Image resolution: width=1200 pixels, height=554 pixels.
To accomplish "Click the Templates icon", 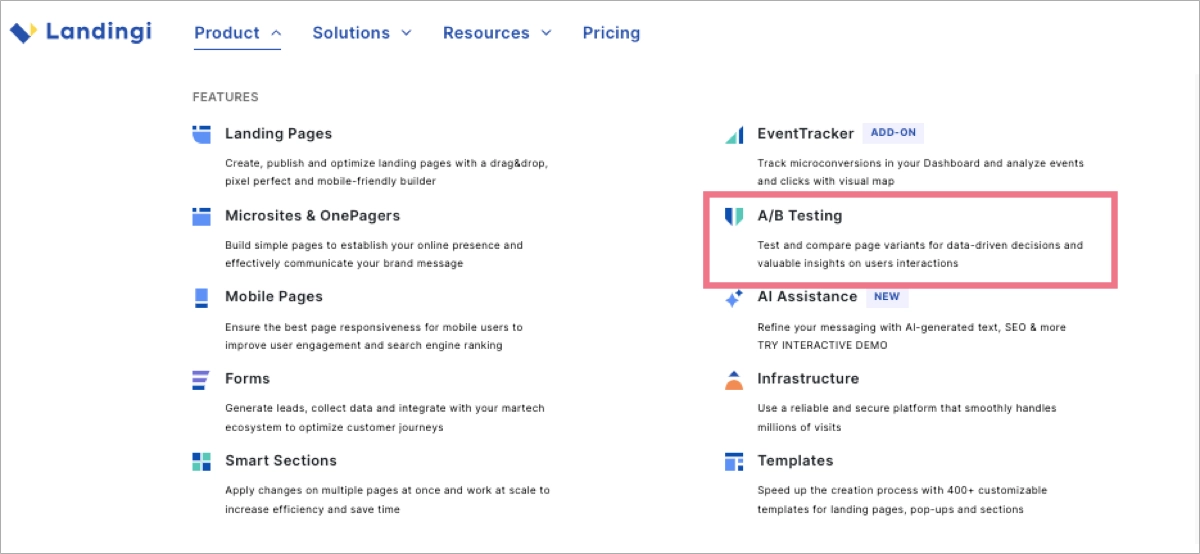I will 734,461.
